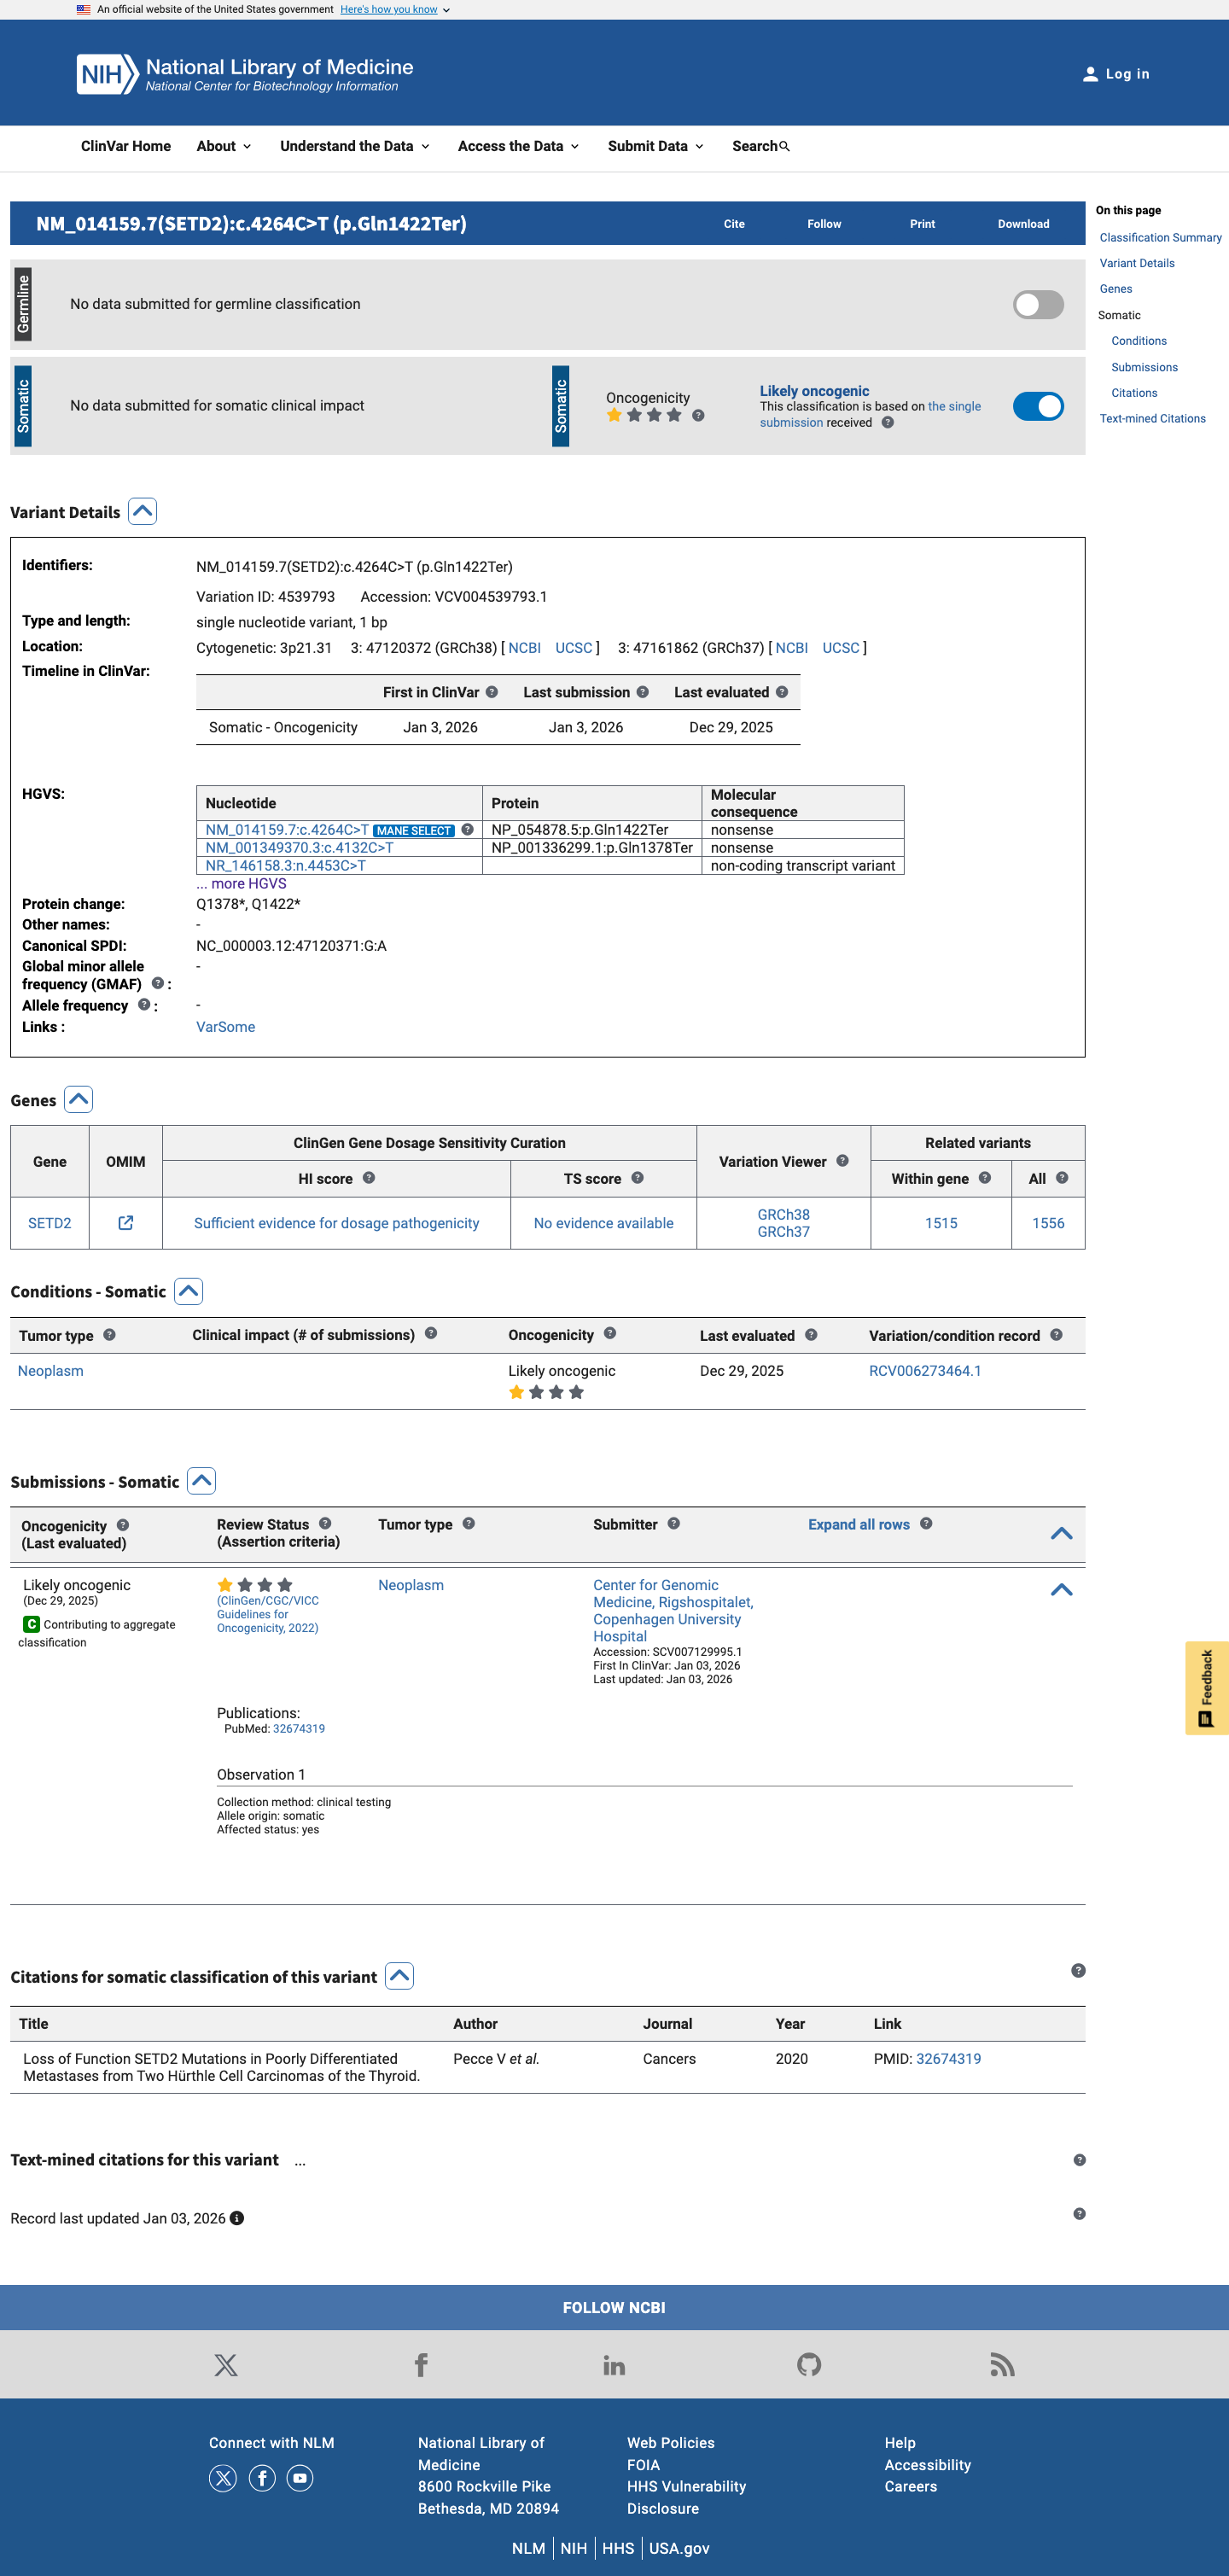Open the Facebook icon under Follow NCBI
Viewport: 1229px width, 2576px height.
(421, 2365)
